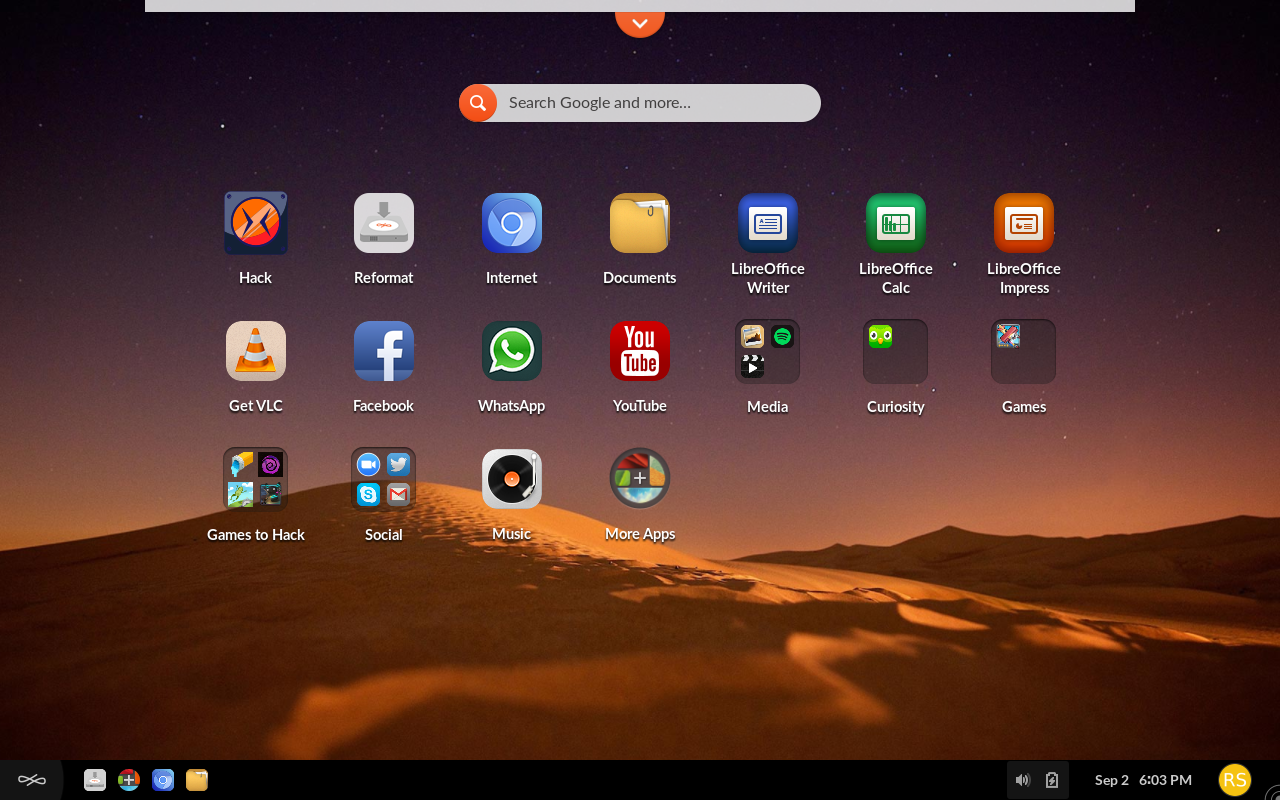Open the Facebook app

(384, 351)
